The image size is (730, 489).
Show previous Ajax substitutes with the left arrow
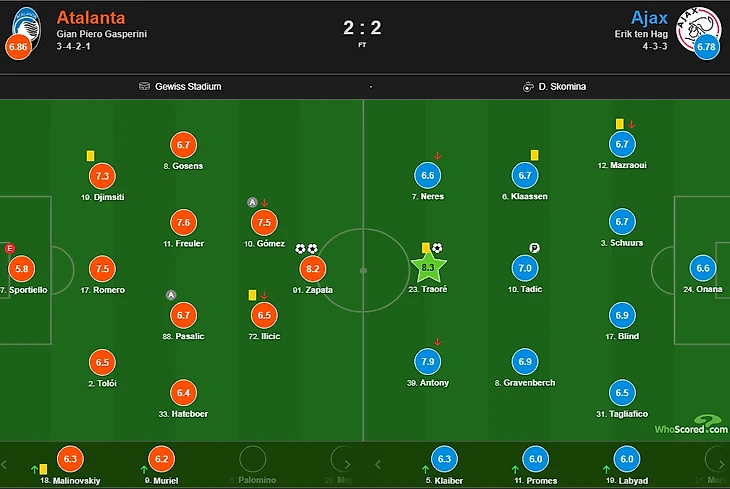(378, 464)
